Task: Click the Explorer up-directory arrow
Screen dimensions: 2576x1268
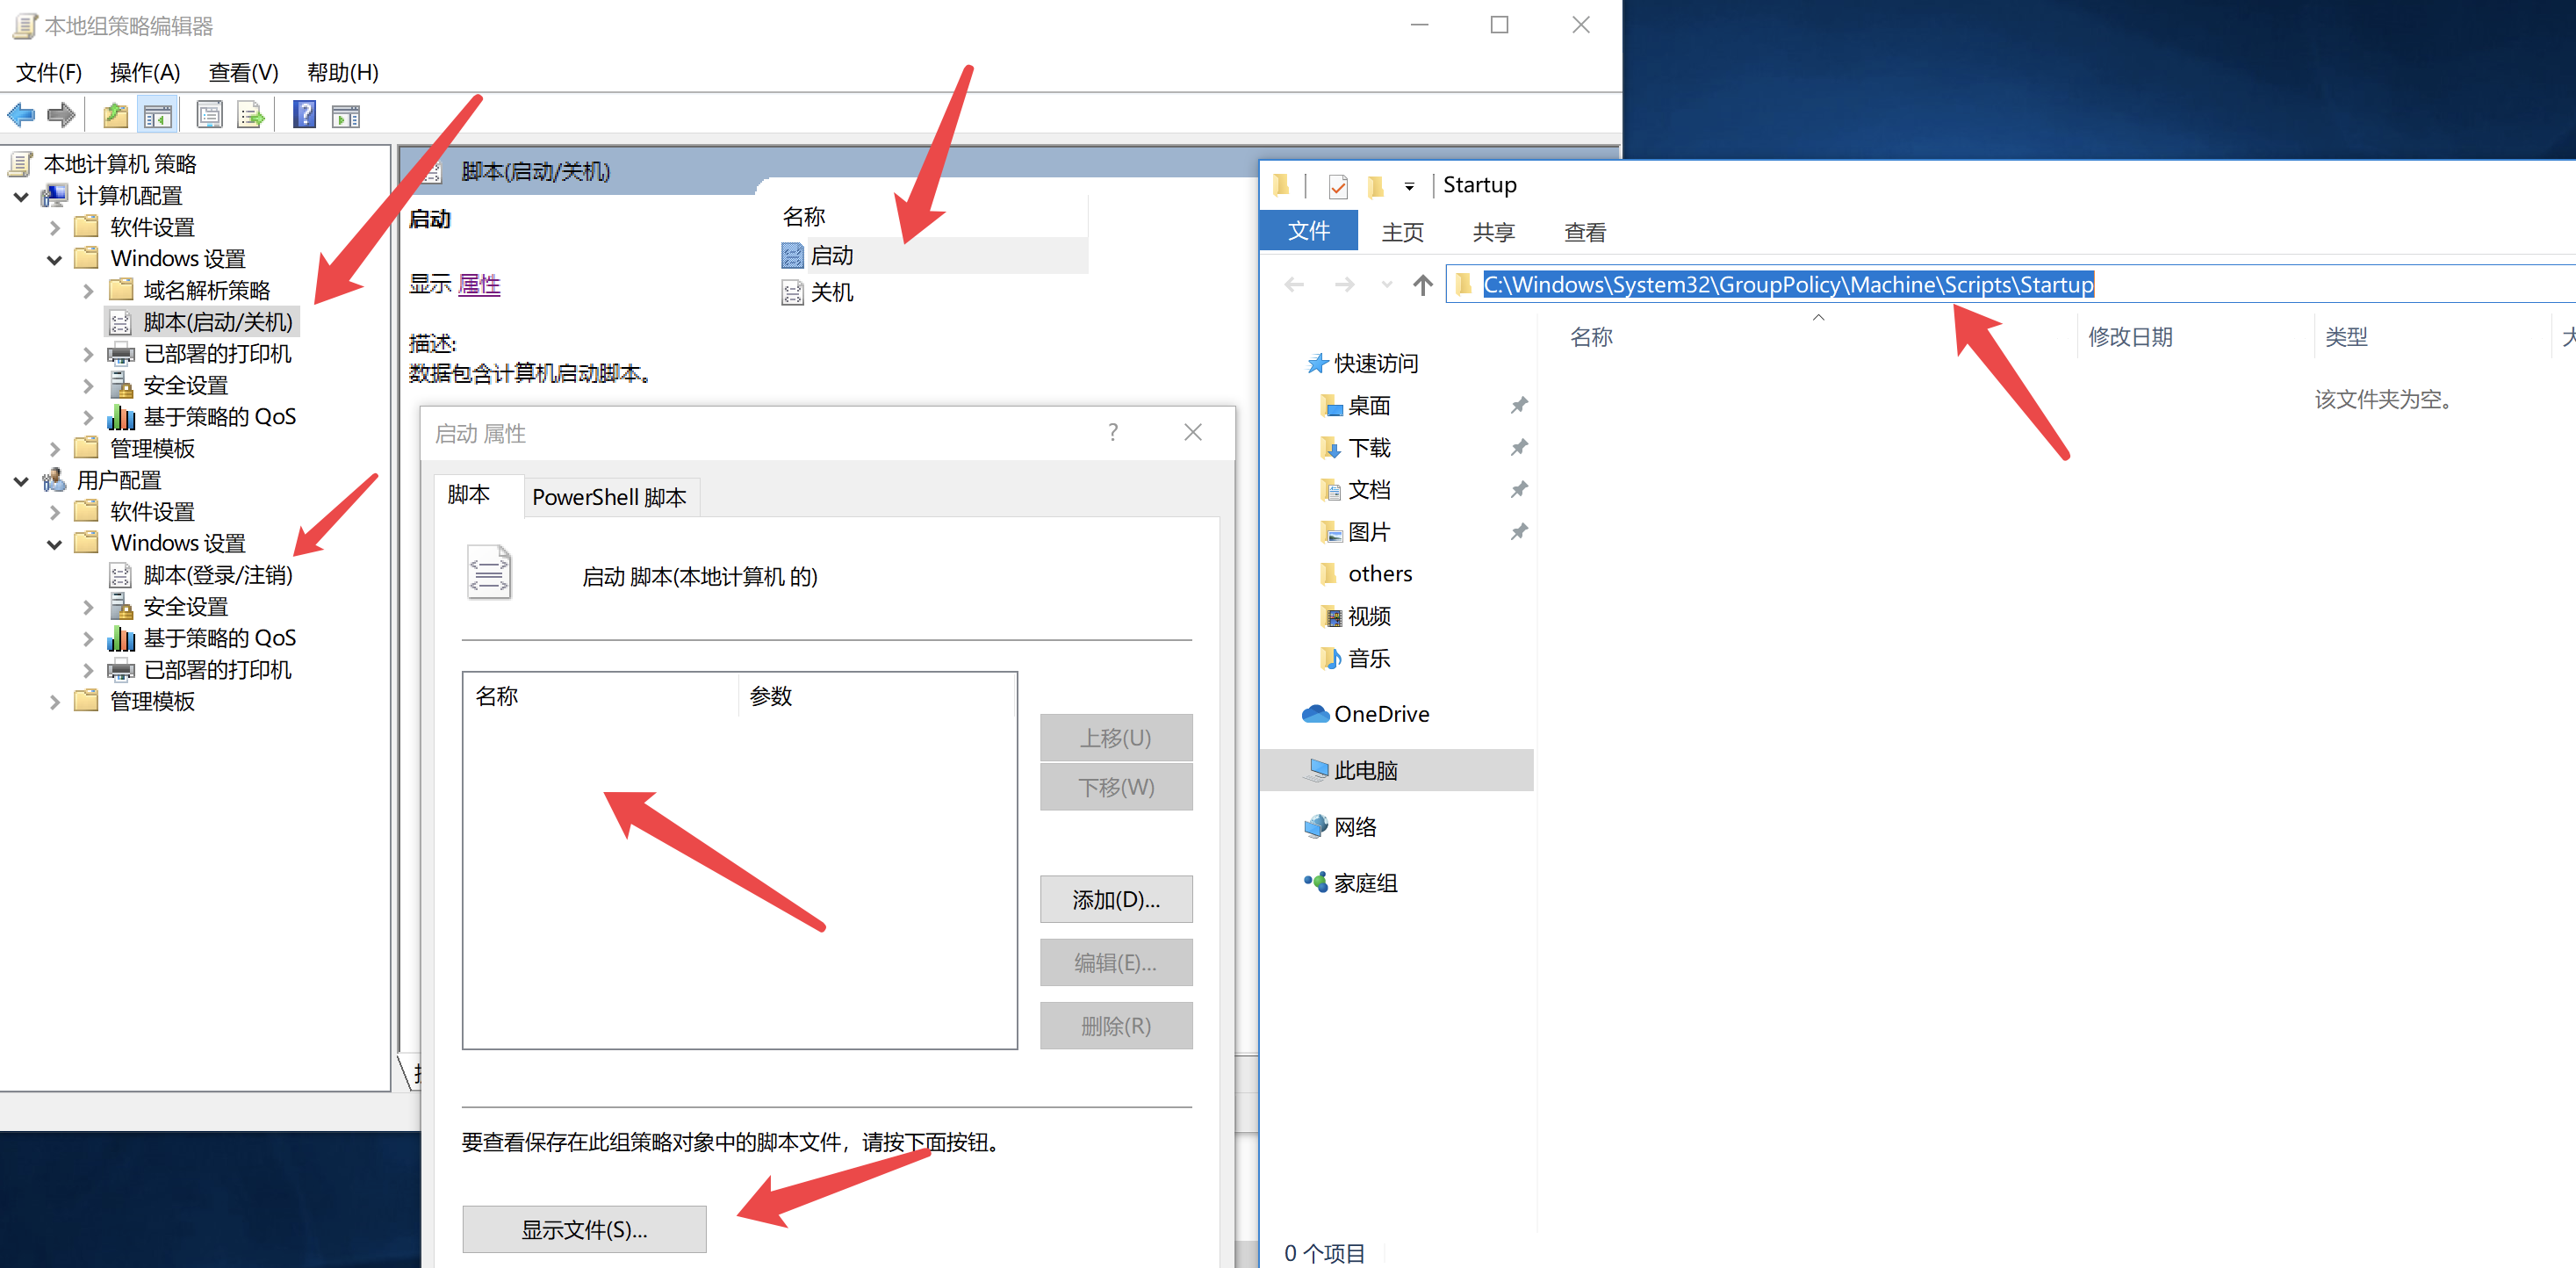Action: (1422, 285)
